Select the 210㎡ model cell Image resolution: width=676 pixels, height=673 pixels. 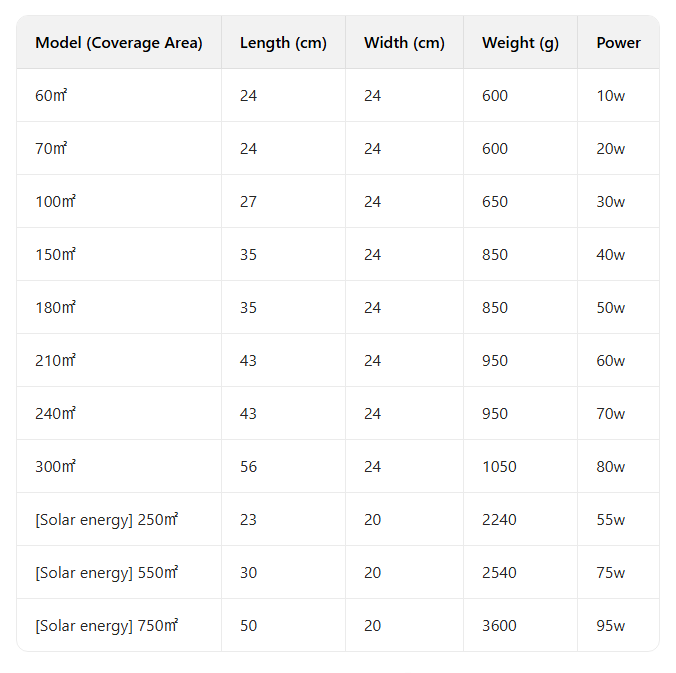[x=55, y=361]
